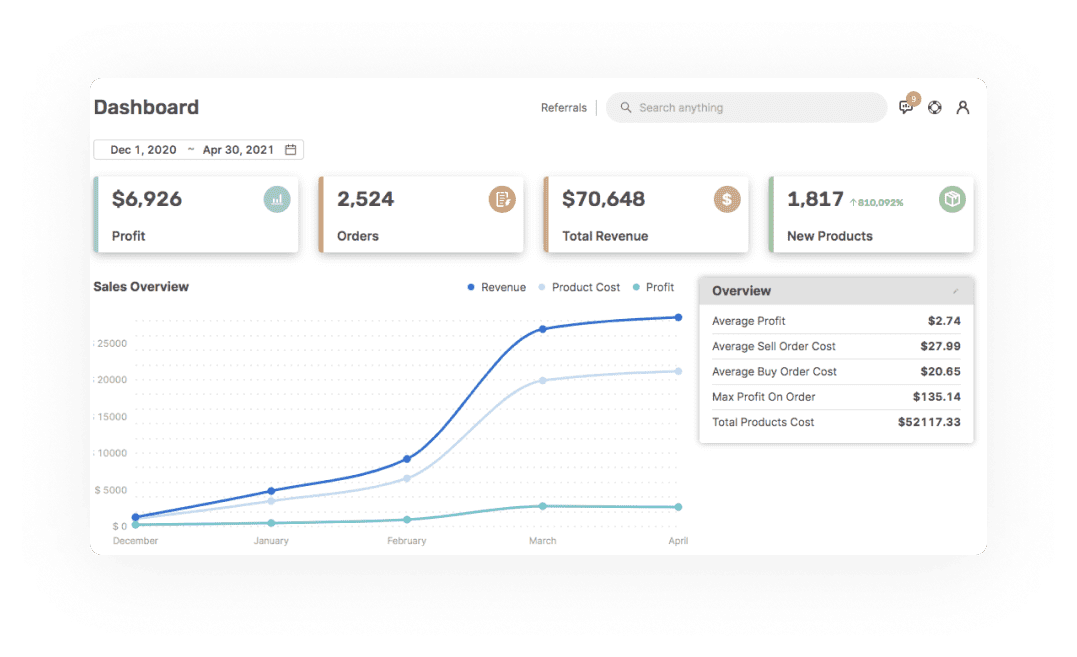1077x657 pixels.
Task: Click the bar chart icon on Profit card
Action: tap(277, 200)
